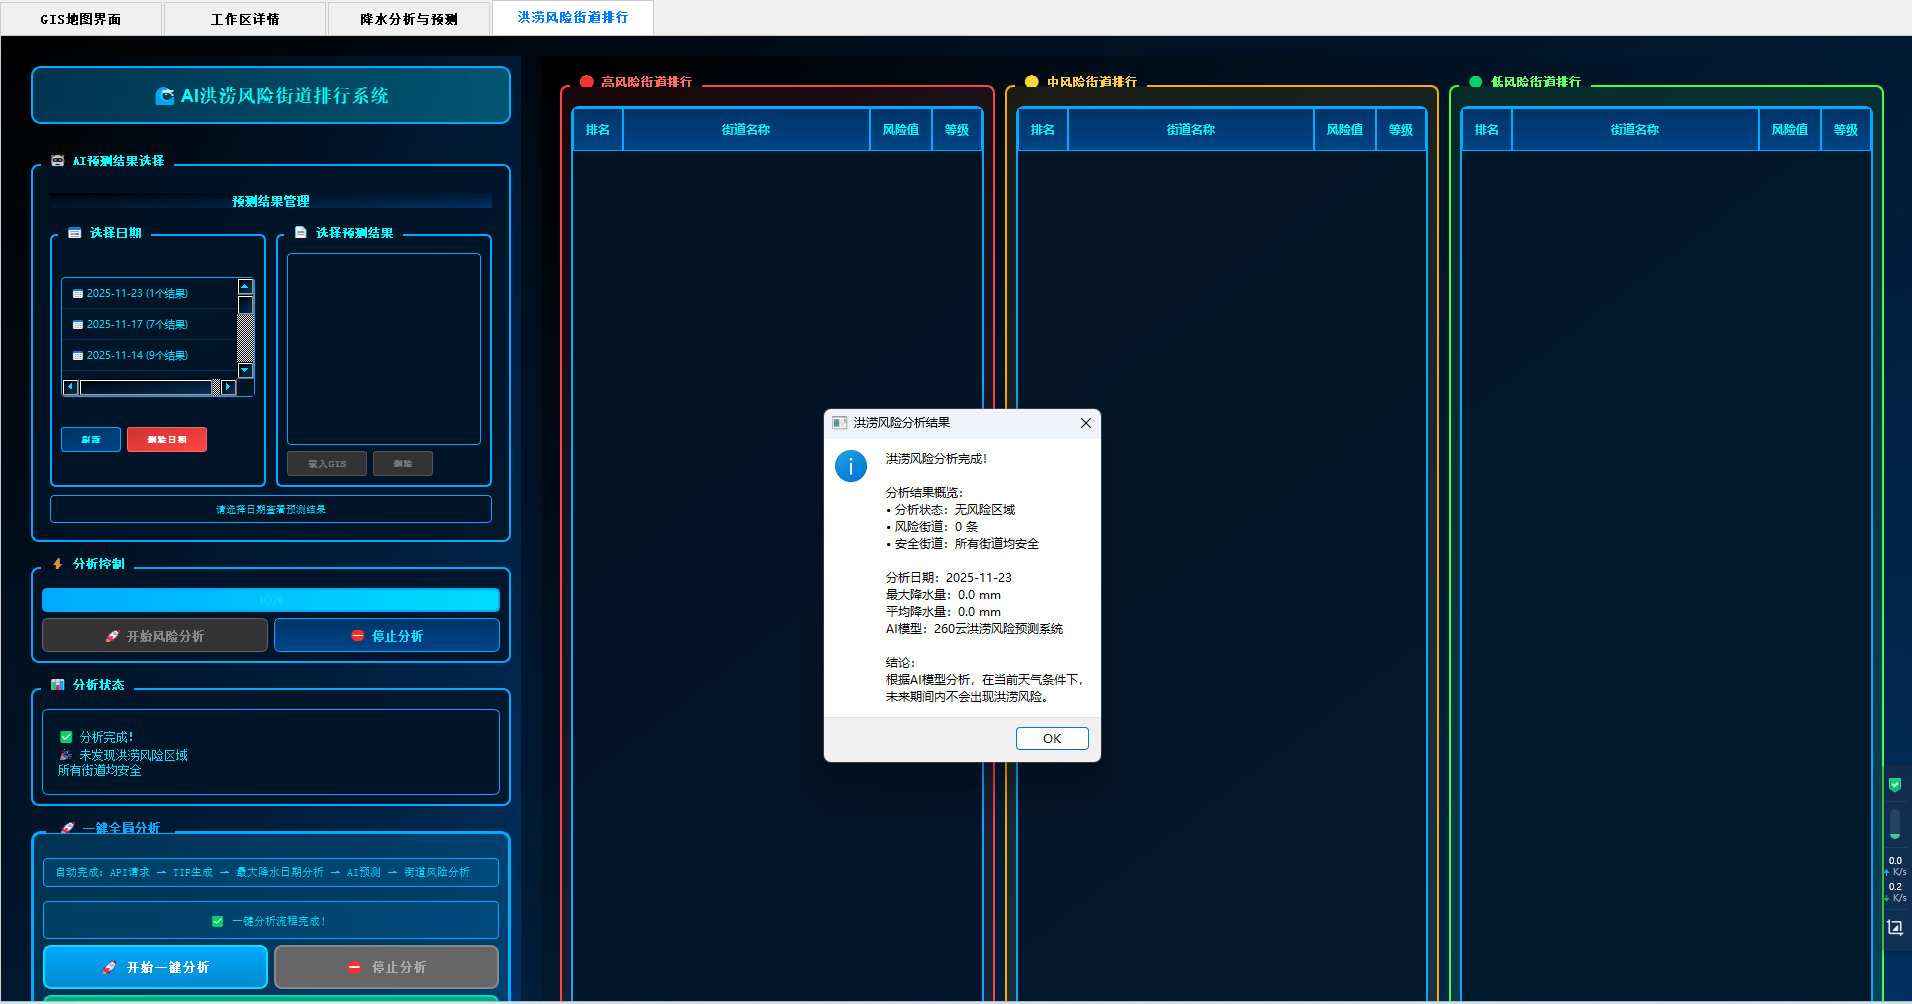Click the green low-risk ranking indicator dot
The image size is (1912, 1004).
coord(1476,82)
